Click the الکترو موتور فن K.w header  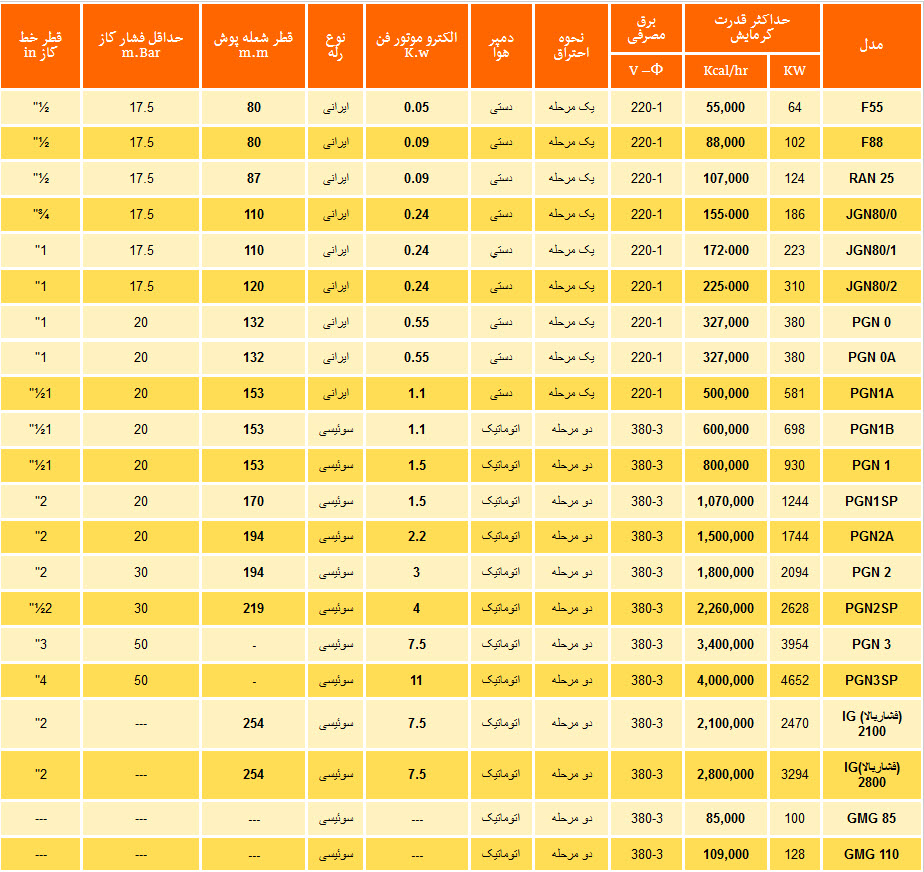(416, 46)
